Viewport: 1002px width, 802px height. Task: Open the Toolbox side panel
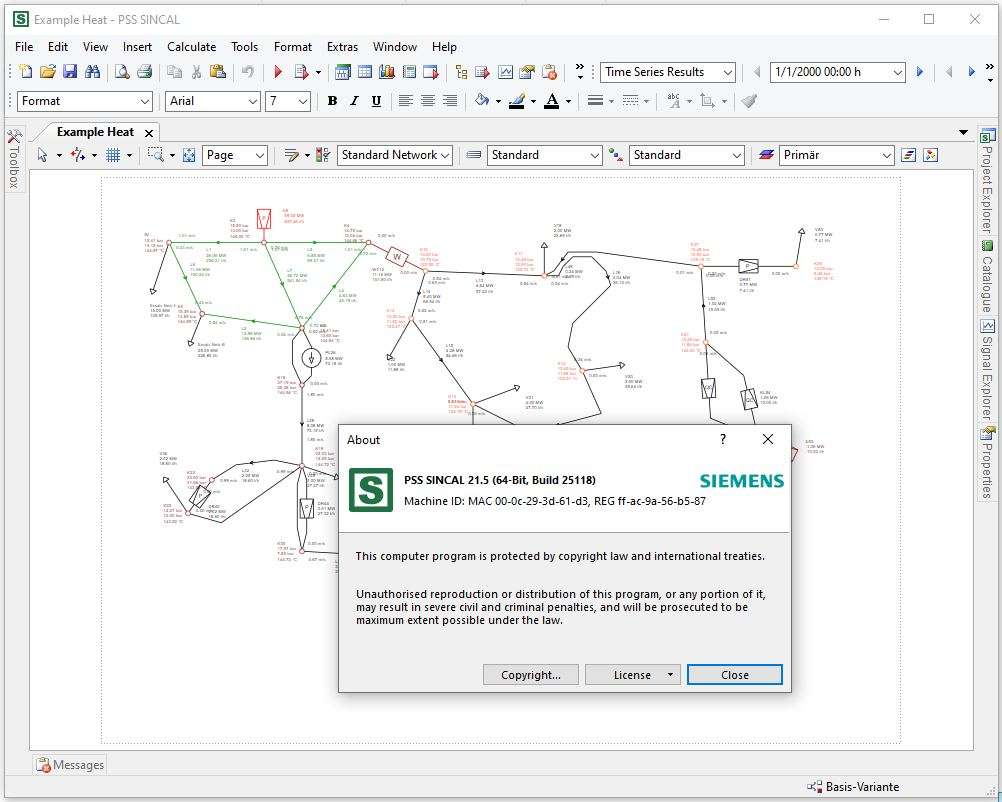coord(15,159)
